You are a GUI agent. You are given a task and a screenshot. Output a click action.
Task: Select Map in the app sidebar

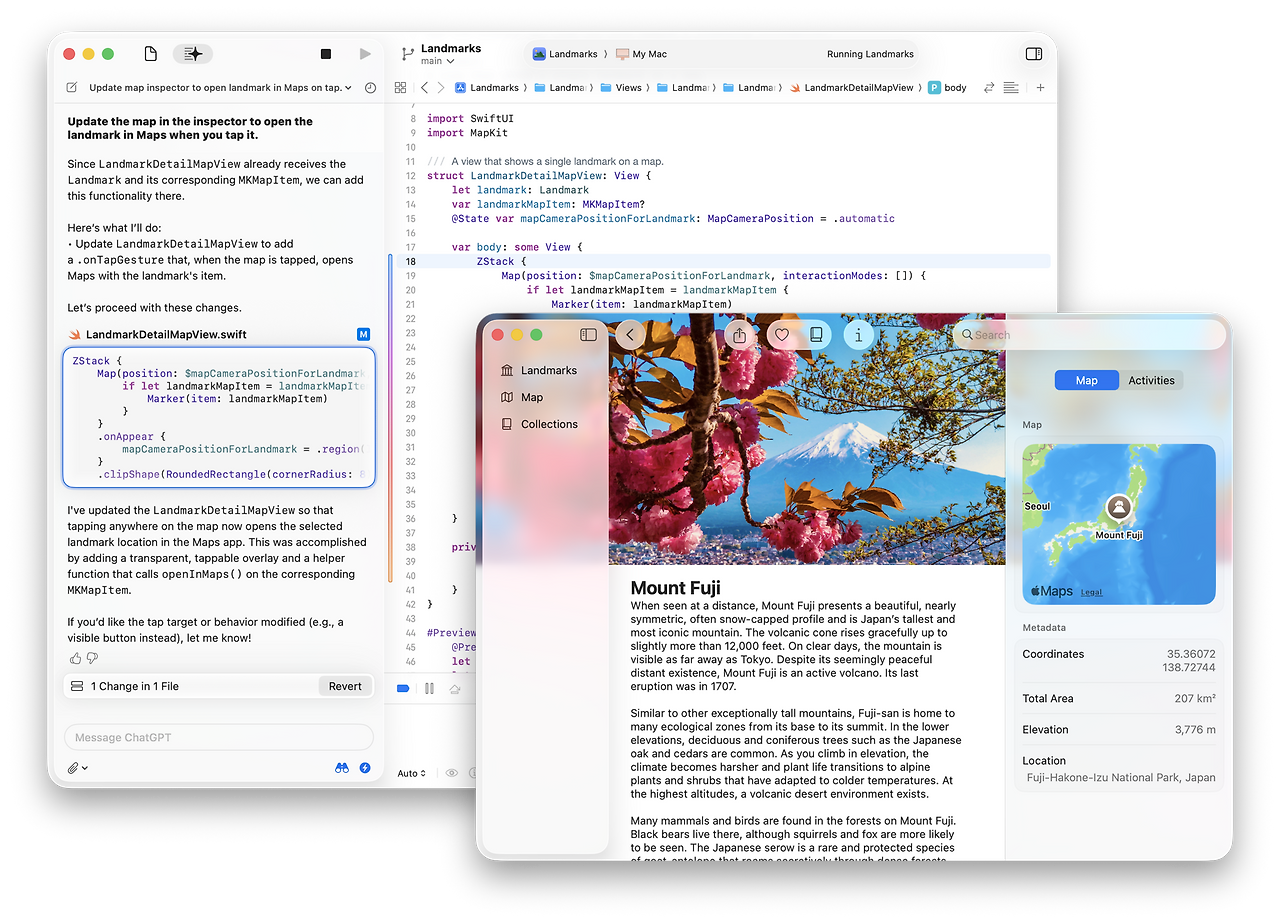coord(521,397)
